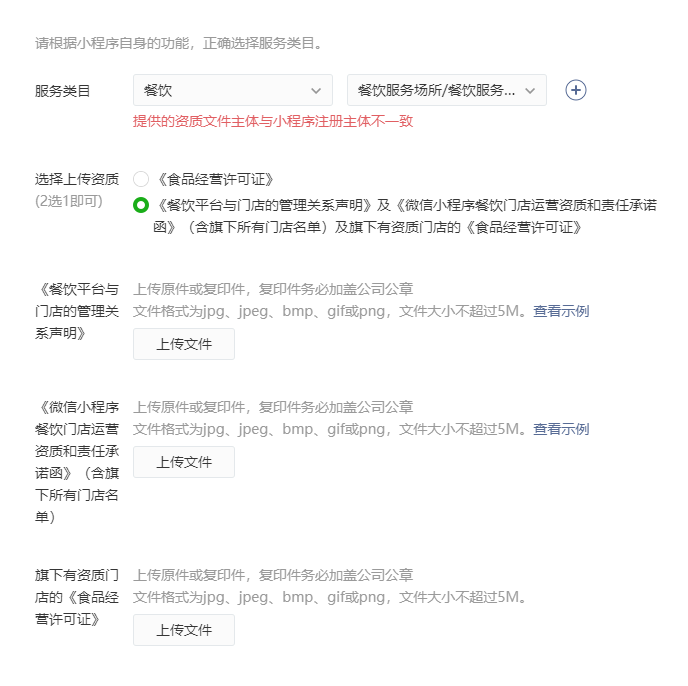The height and width of the screenshot is (686, 688).
Task: Open 查看示例 for the 管理关系声明
Action: coord(561,311)
